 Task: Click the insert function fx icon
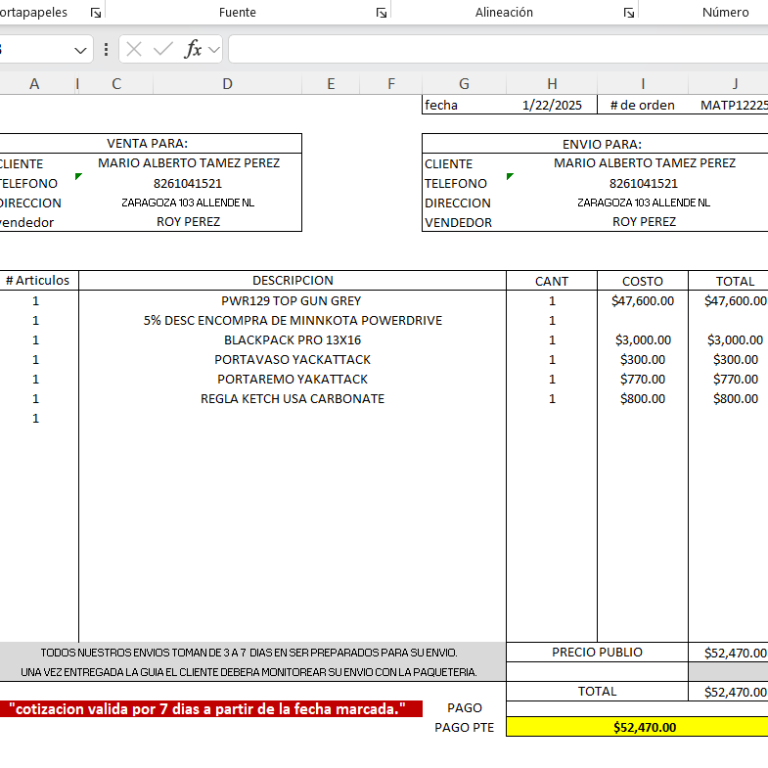(193, 49)
